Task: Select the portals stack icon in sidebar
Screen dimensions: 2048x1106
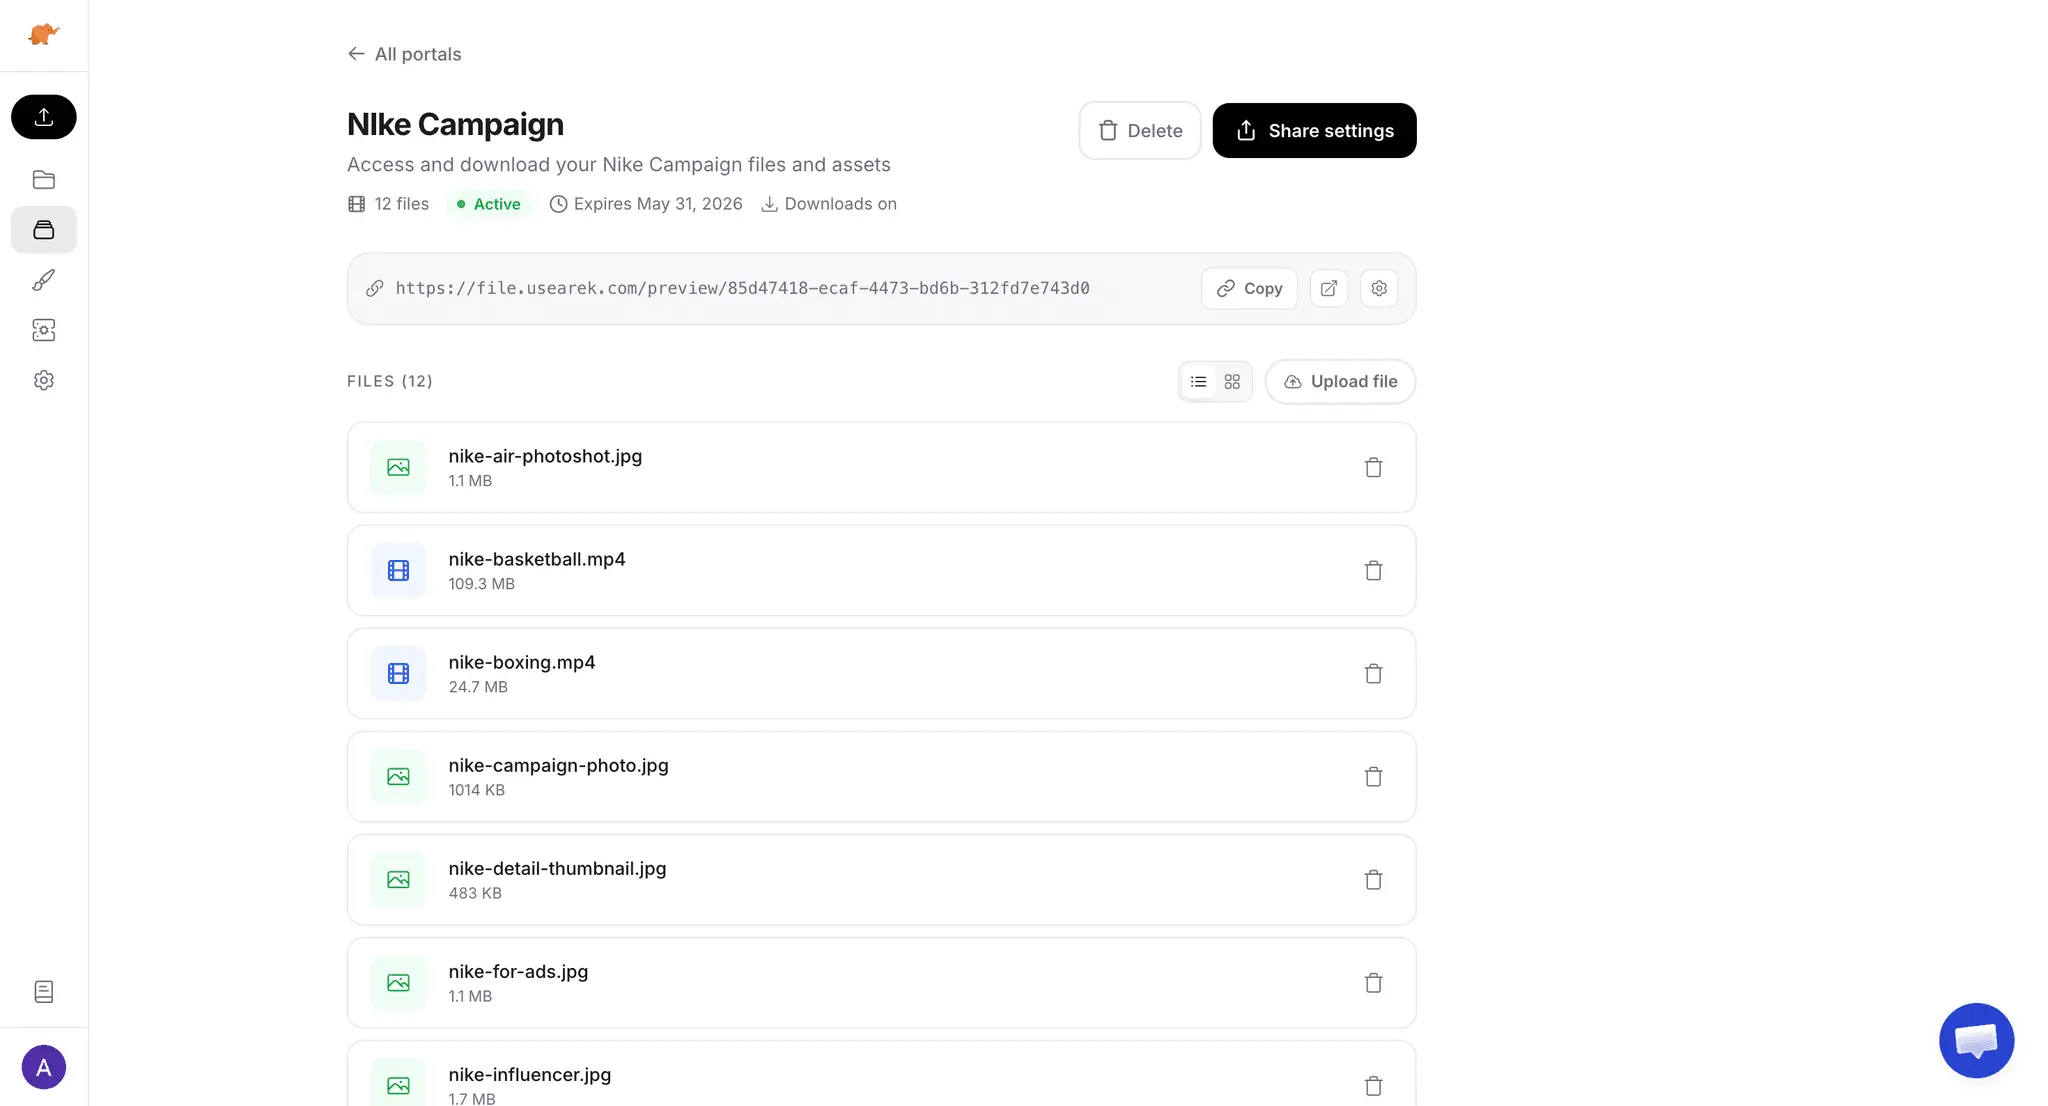Action: (x=44, y=230)
